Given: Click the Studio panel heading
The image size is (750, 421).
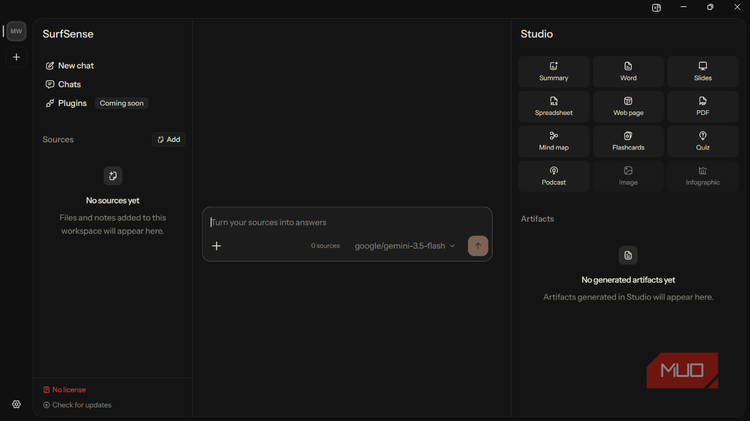Looking at the screenshot, I should coord(537,34).
